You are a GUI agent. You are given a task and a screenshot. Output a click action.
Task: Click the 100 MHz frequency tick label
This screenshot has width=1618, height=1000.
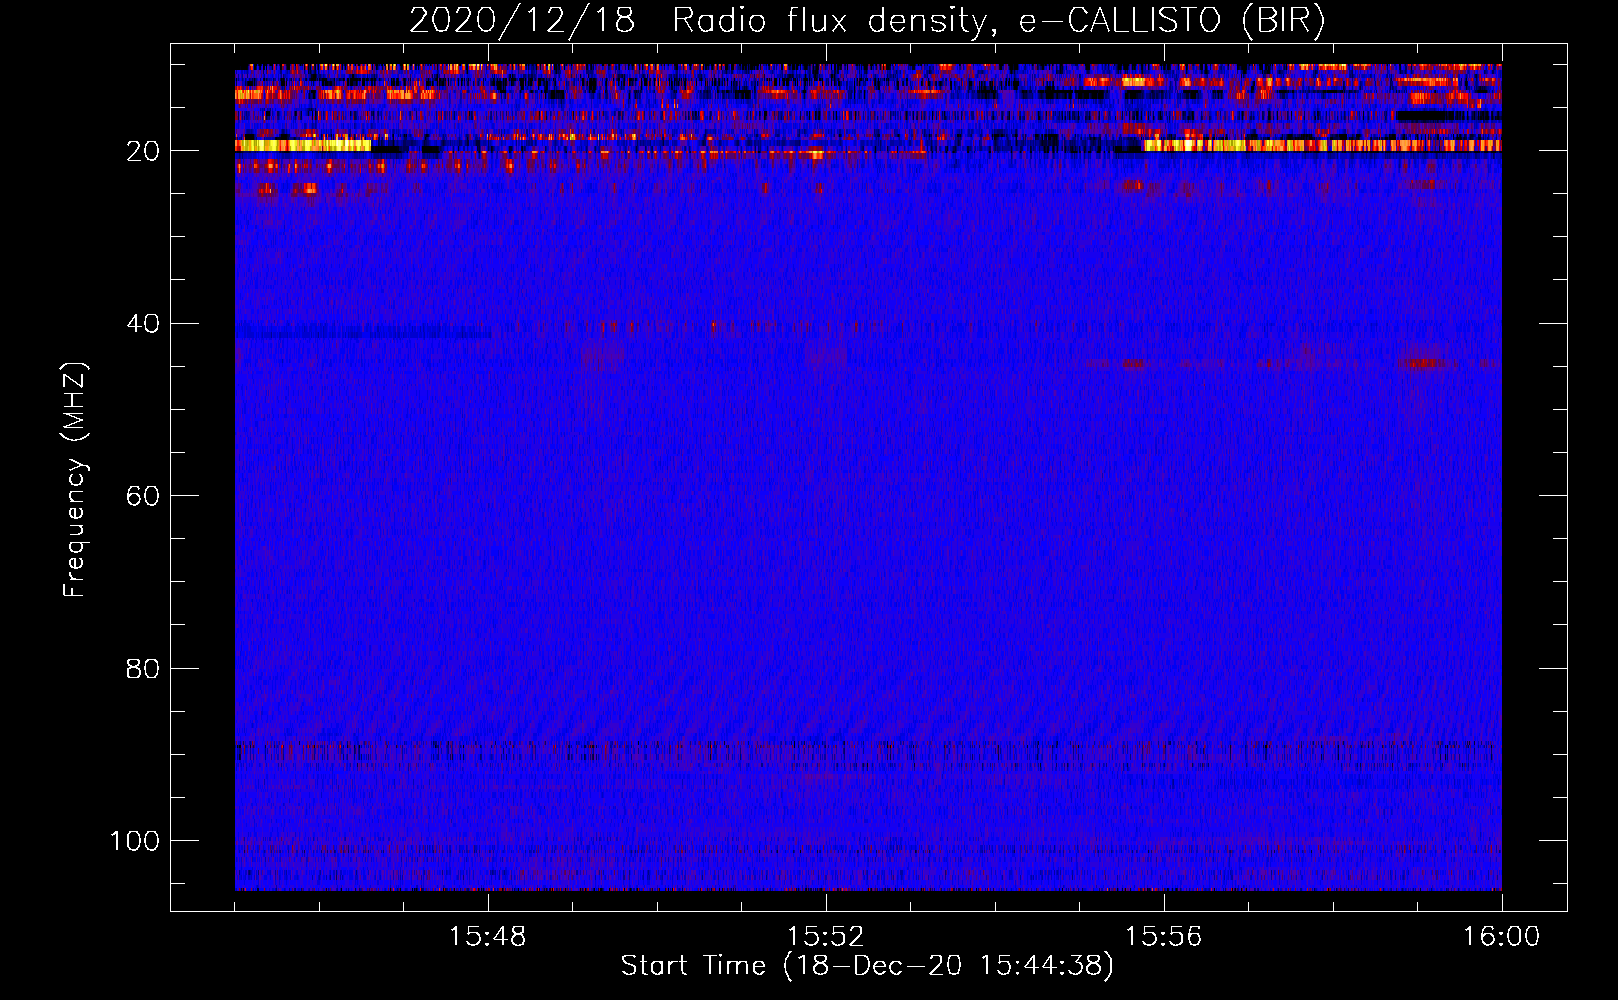click(135, 841)
